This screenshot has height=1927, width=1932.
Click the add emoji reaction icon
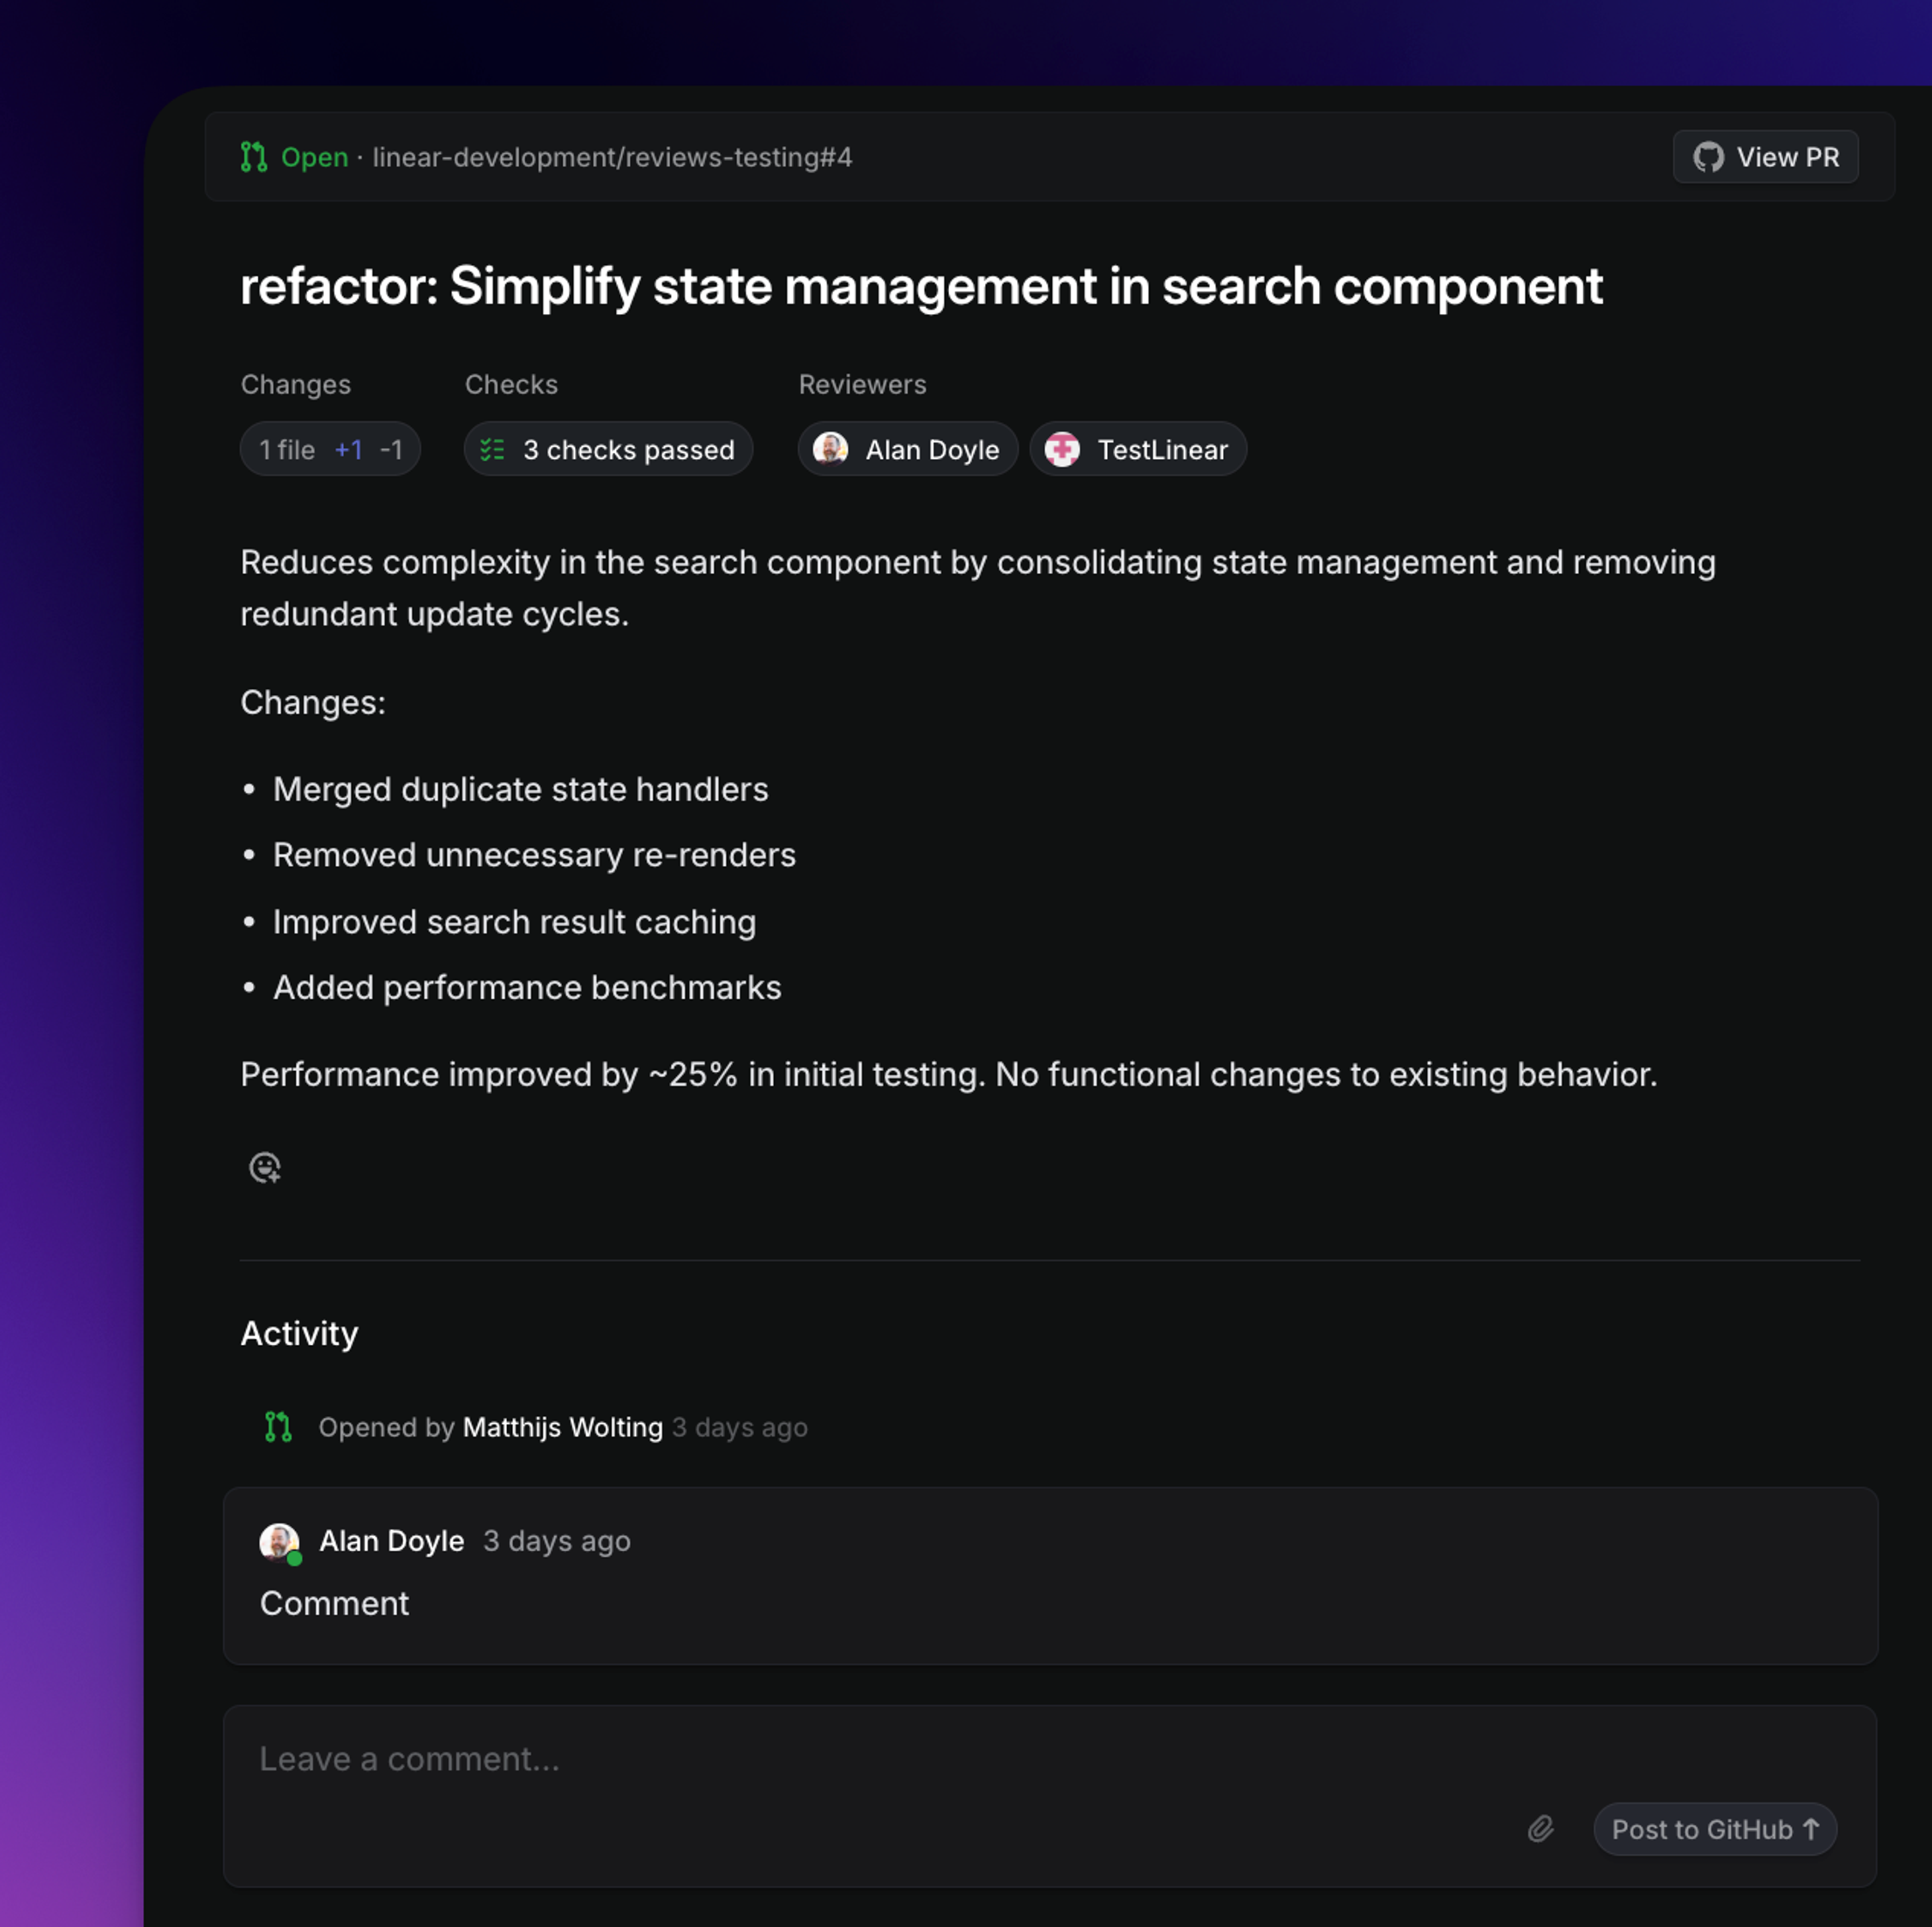[265, 1167]
